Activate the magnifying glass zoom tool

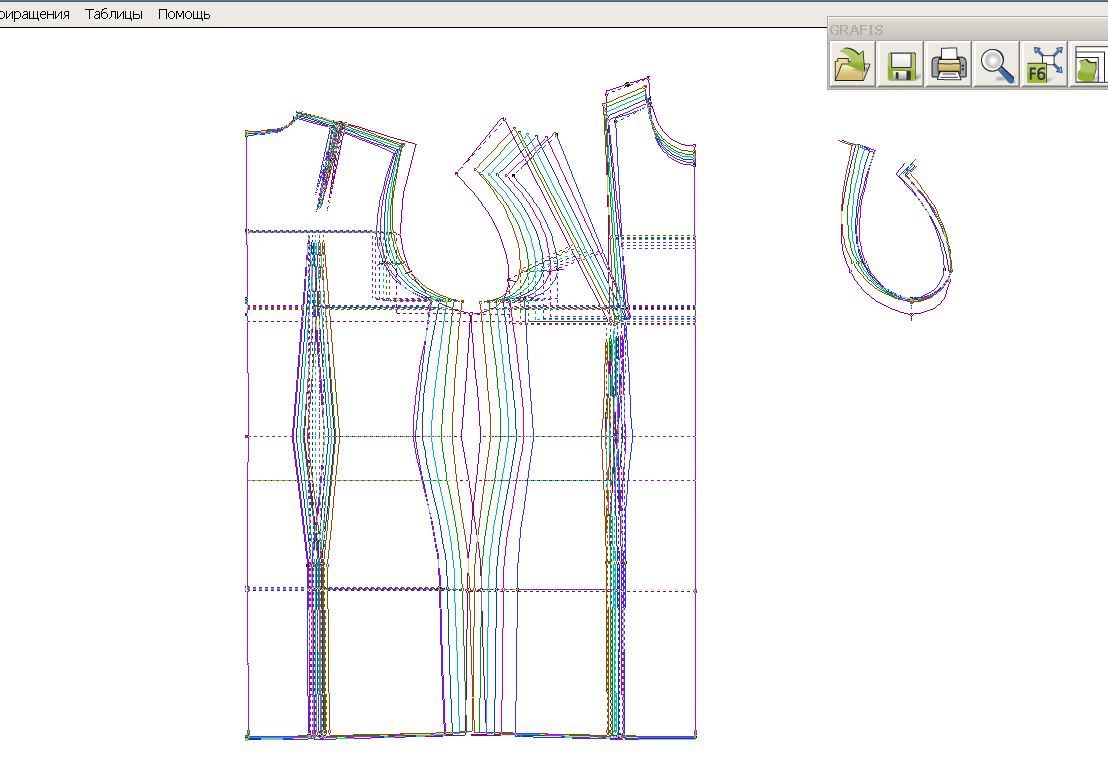tap(996, 66)
